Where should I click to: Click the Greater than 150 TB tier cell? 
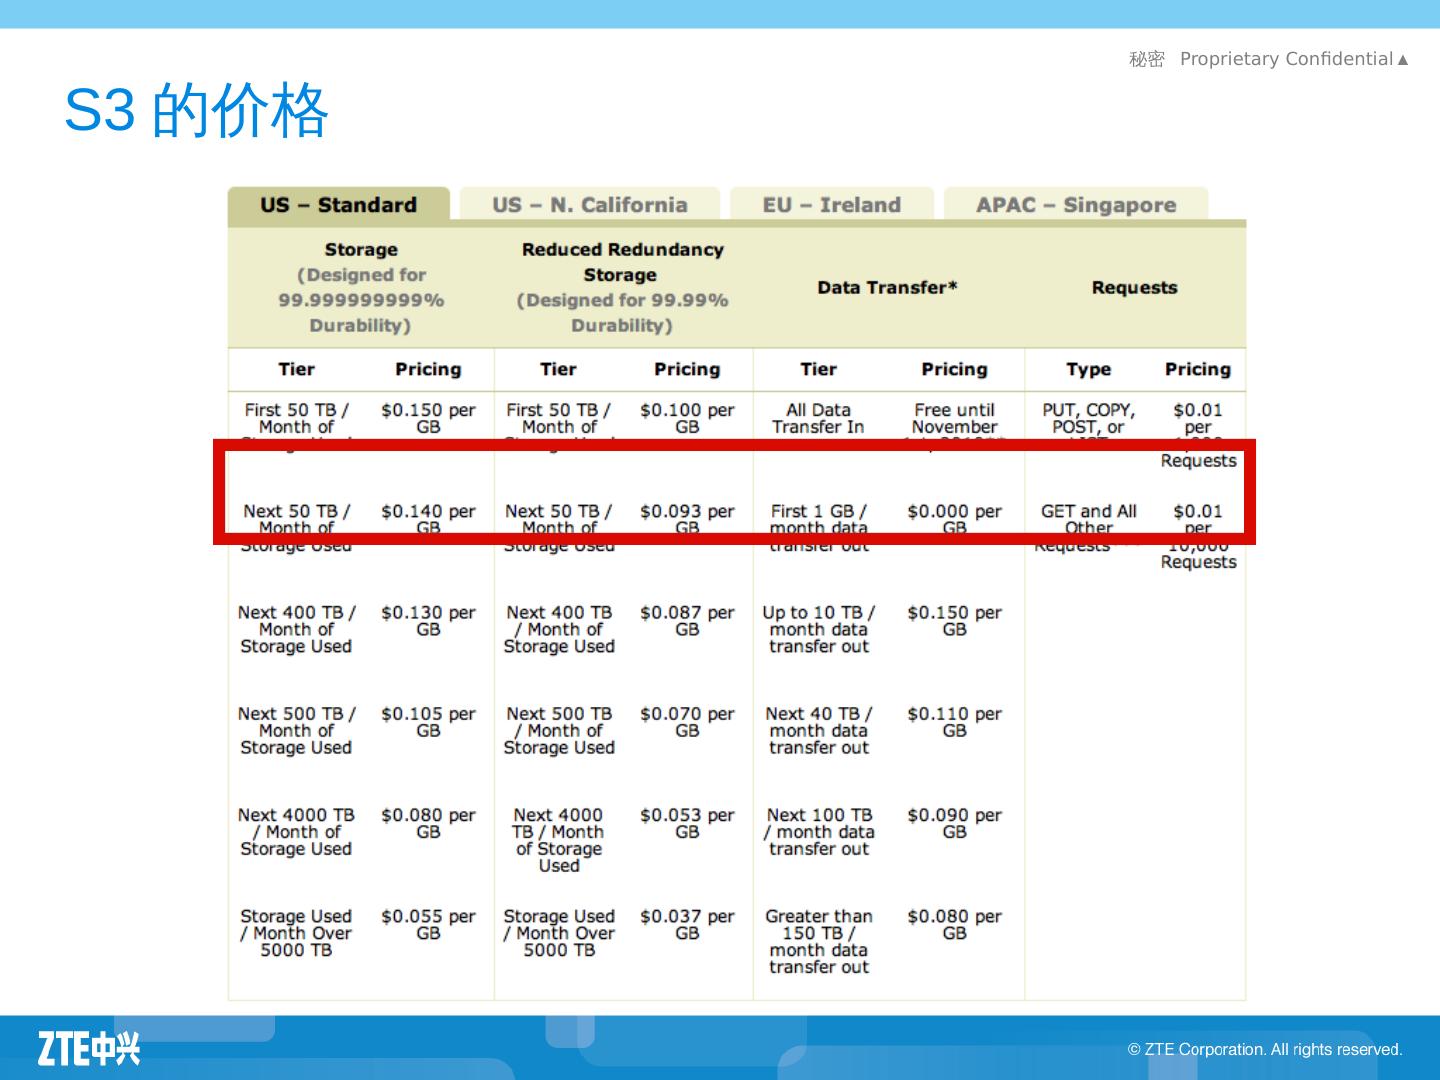pos(818,941)
